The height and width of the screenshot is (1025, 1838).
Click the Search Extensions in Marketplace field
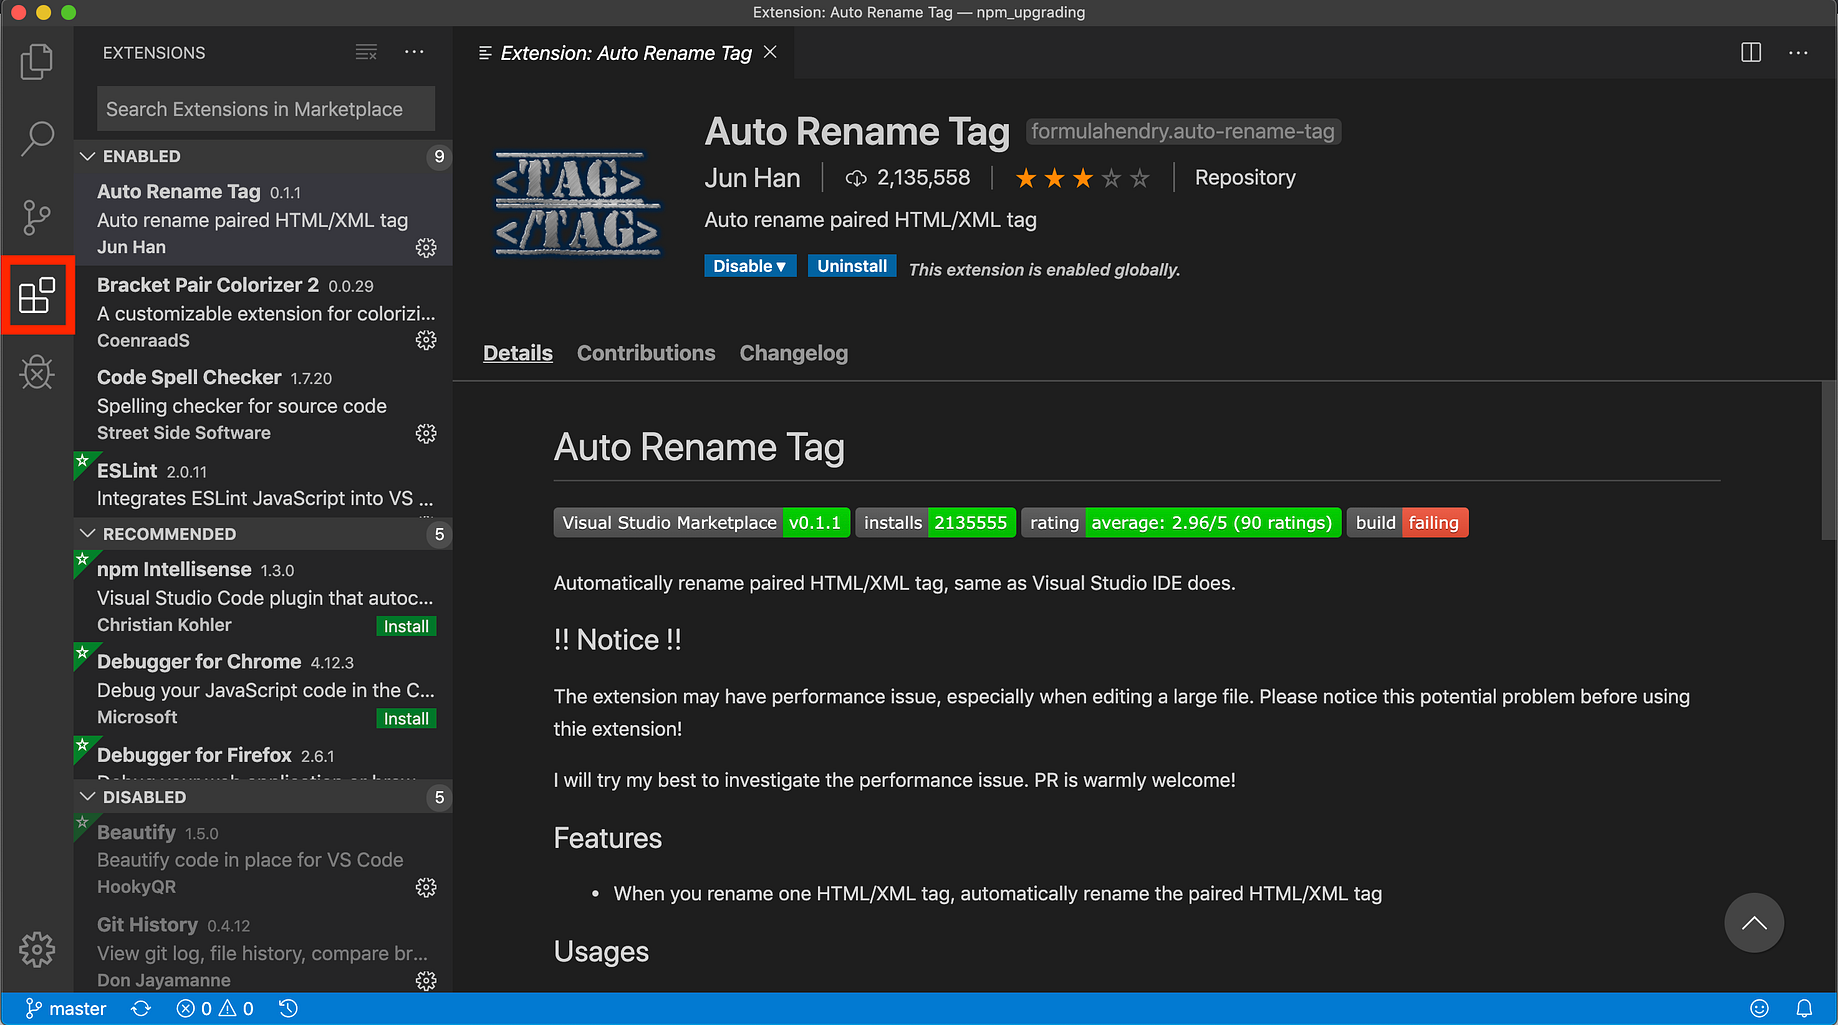(x=264, y=109)
